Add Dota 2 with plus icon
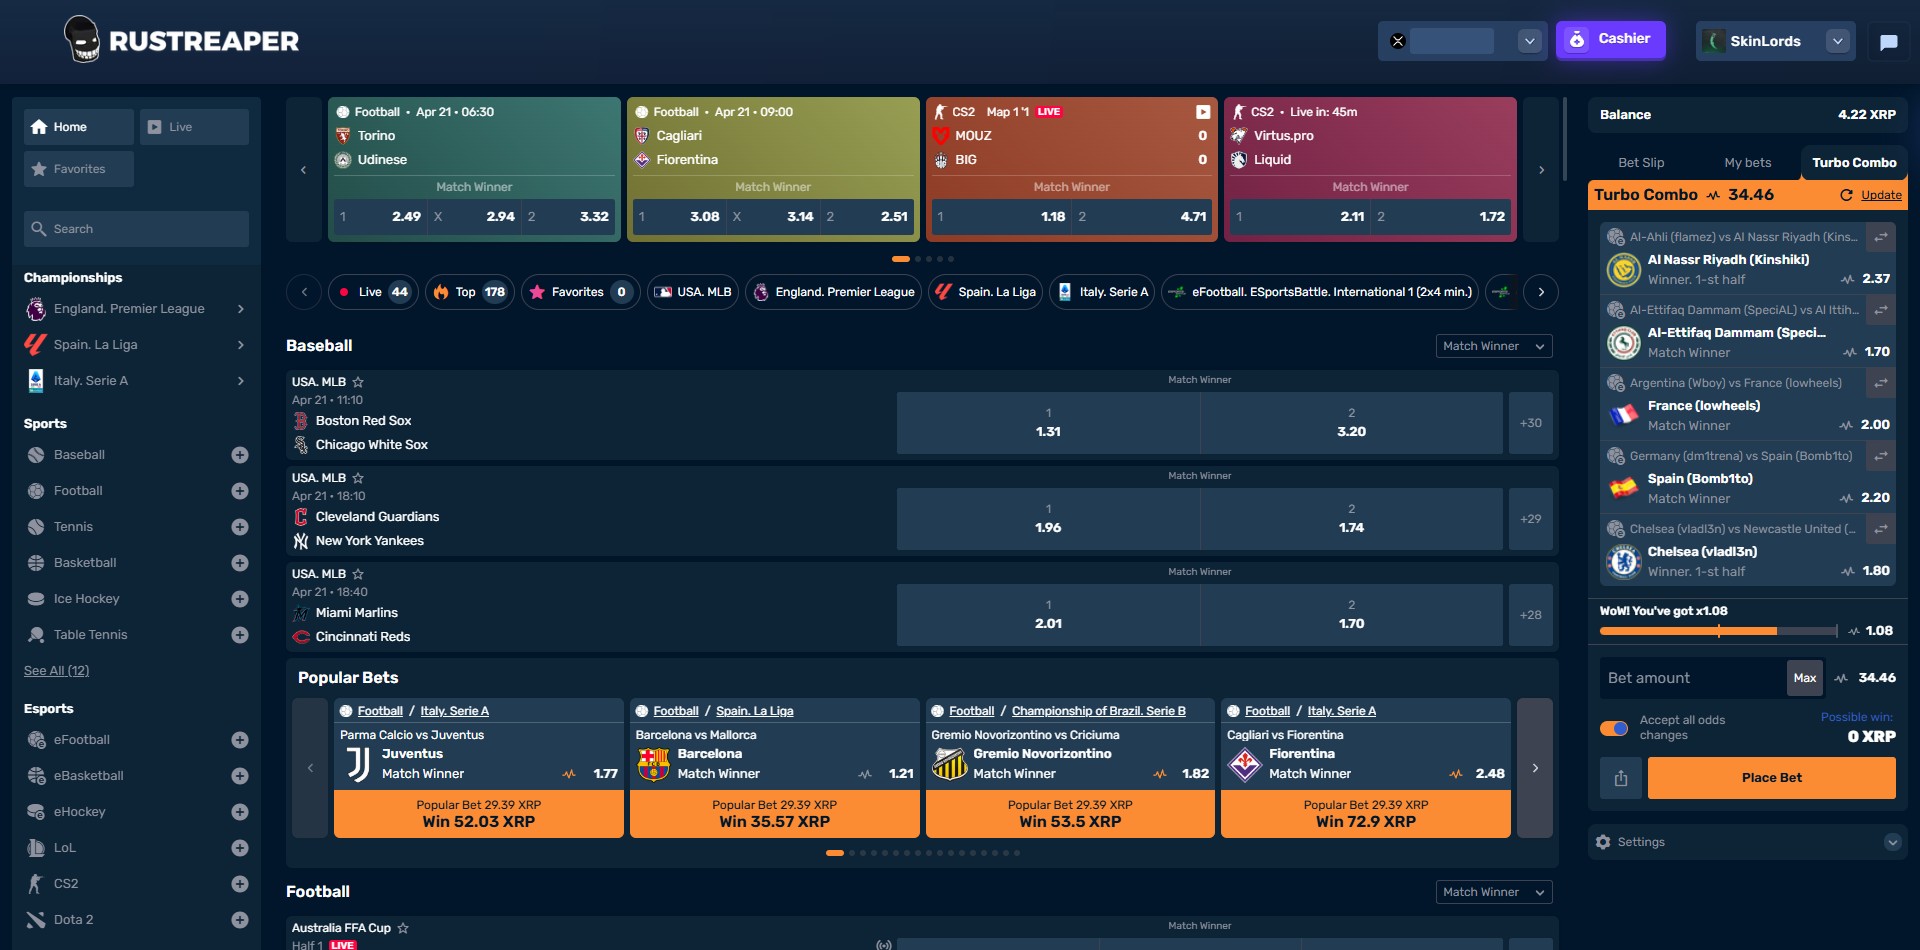The image size is (1920, 950). coord(240,920)
